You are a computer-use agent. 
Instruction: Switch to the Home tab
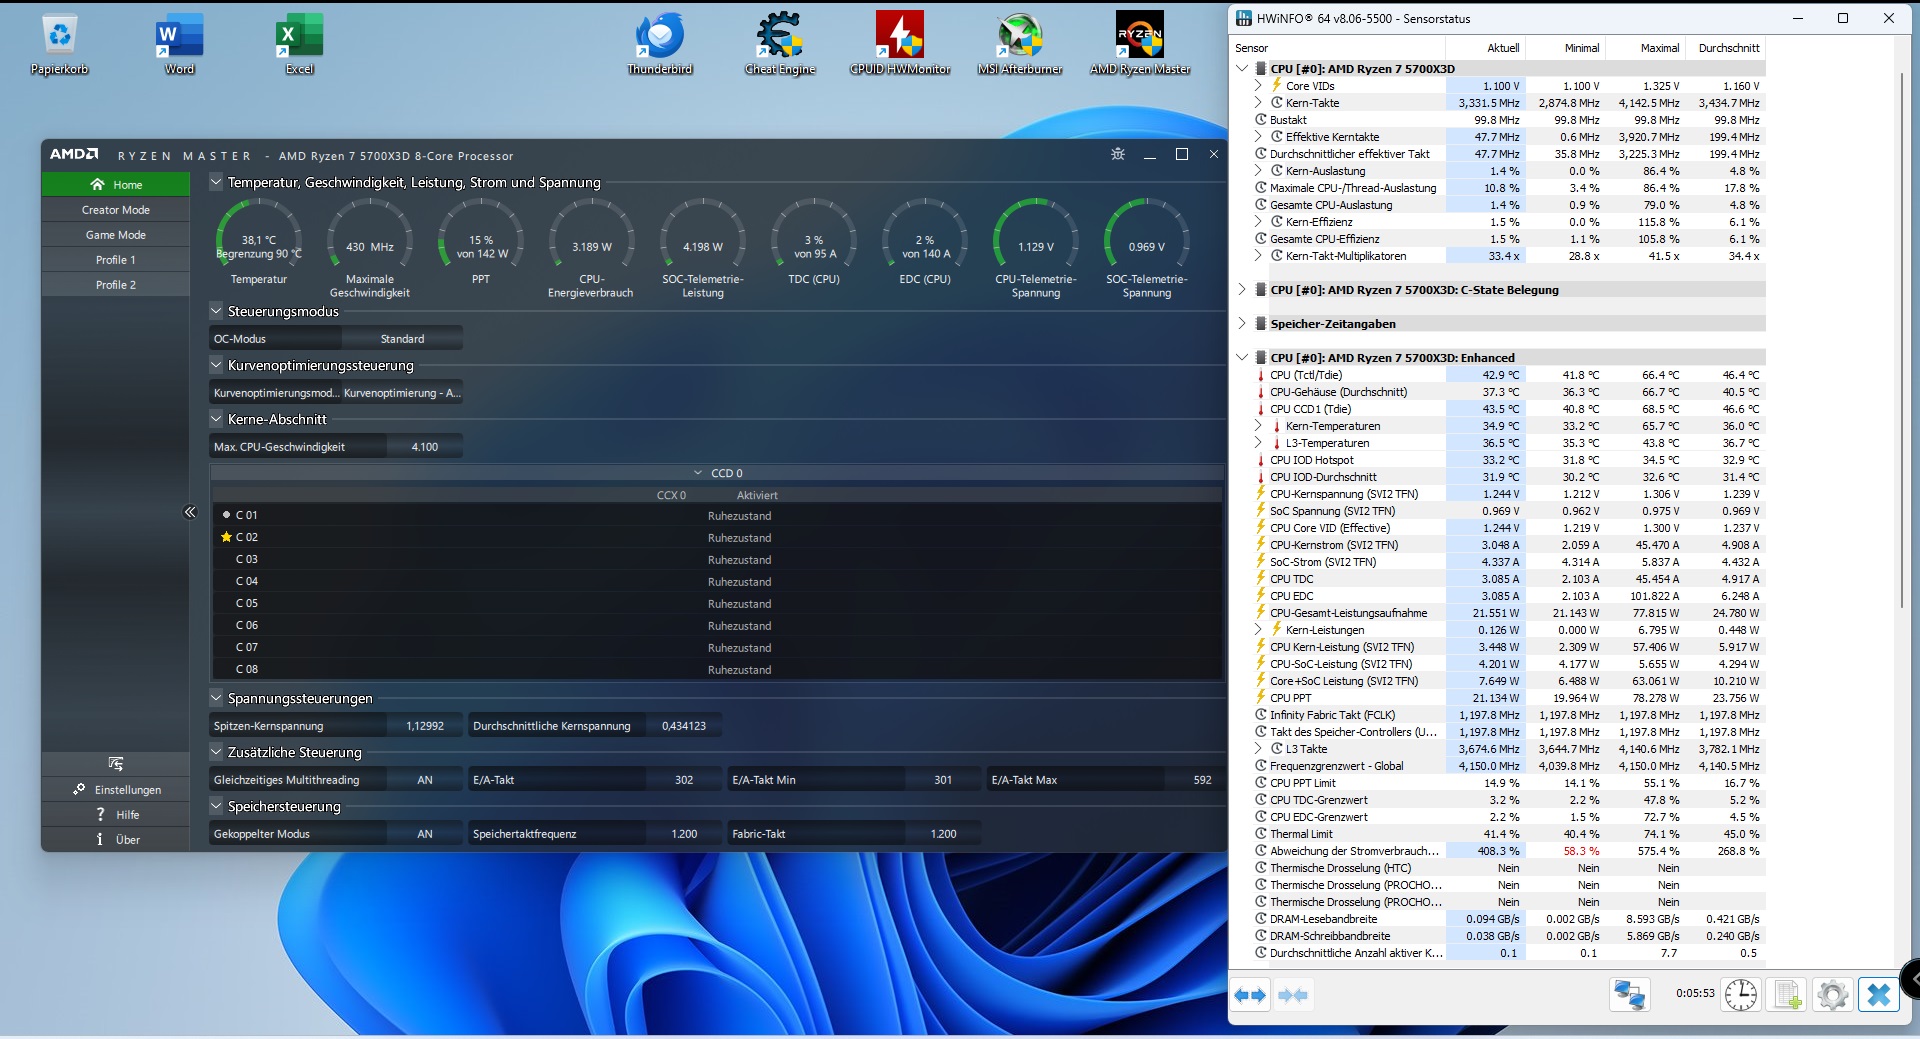pyautogui.click(x=116, y=184)
